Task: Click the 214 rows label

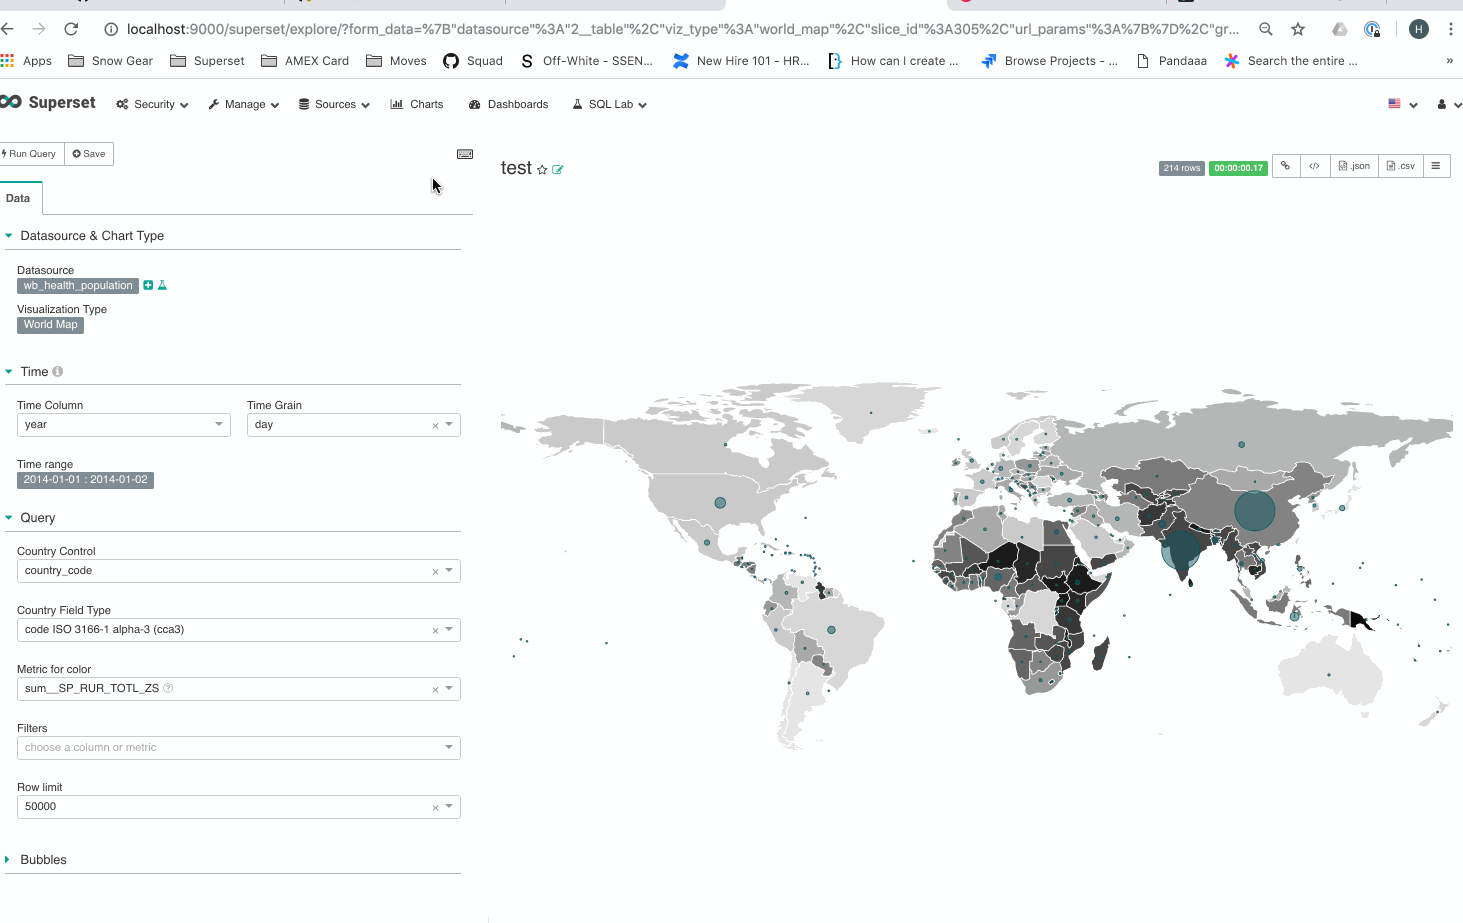Action: [1182, 168]
